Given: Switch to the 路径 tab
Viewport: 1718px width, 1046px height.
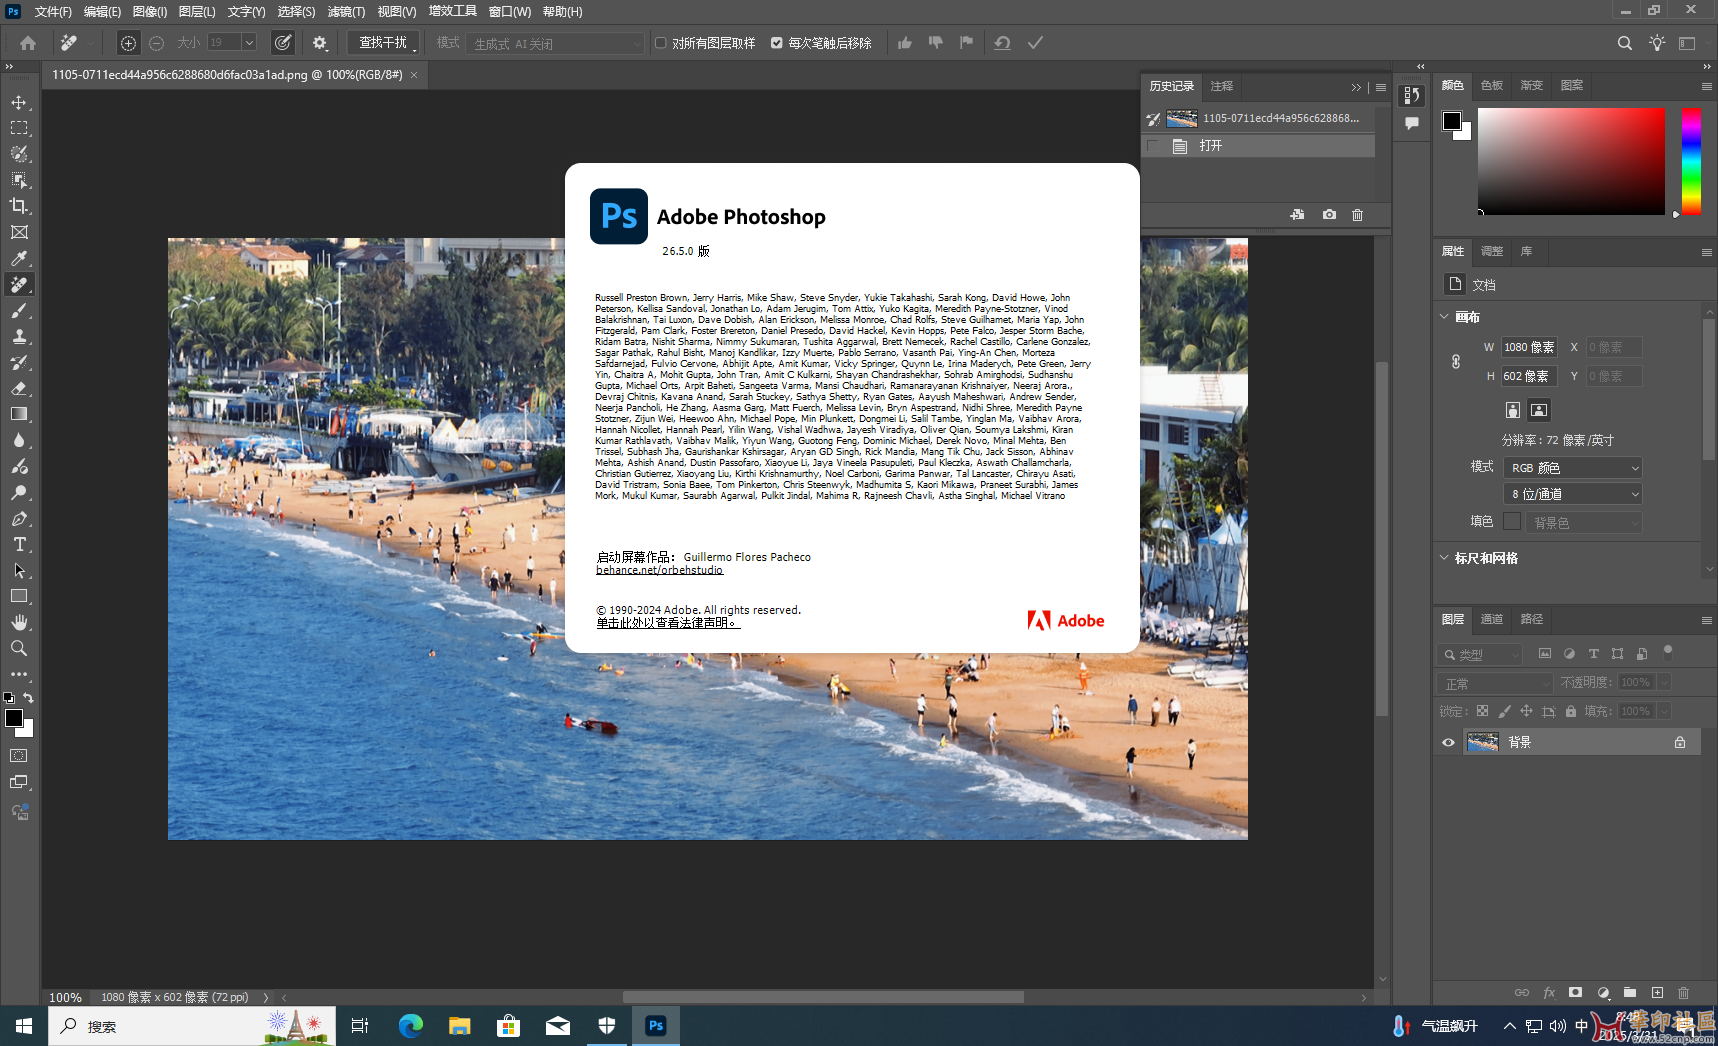Looking at the screenshot, I should coord(1532,619).
